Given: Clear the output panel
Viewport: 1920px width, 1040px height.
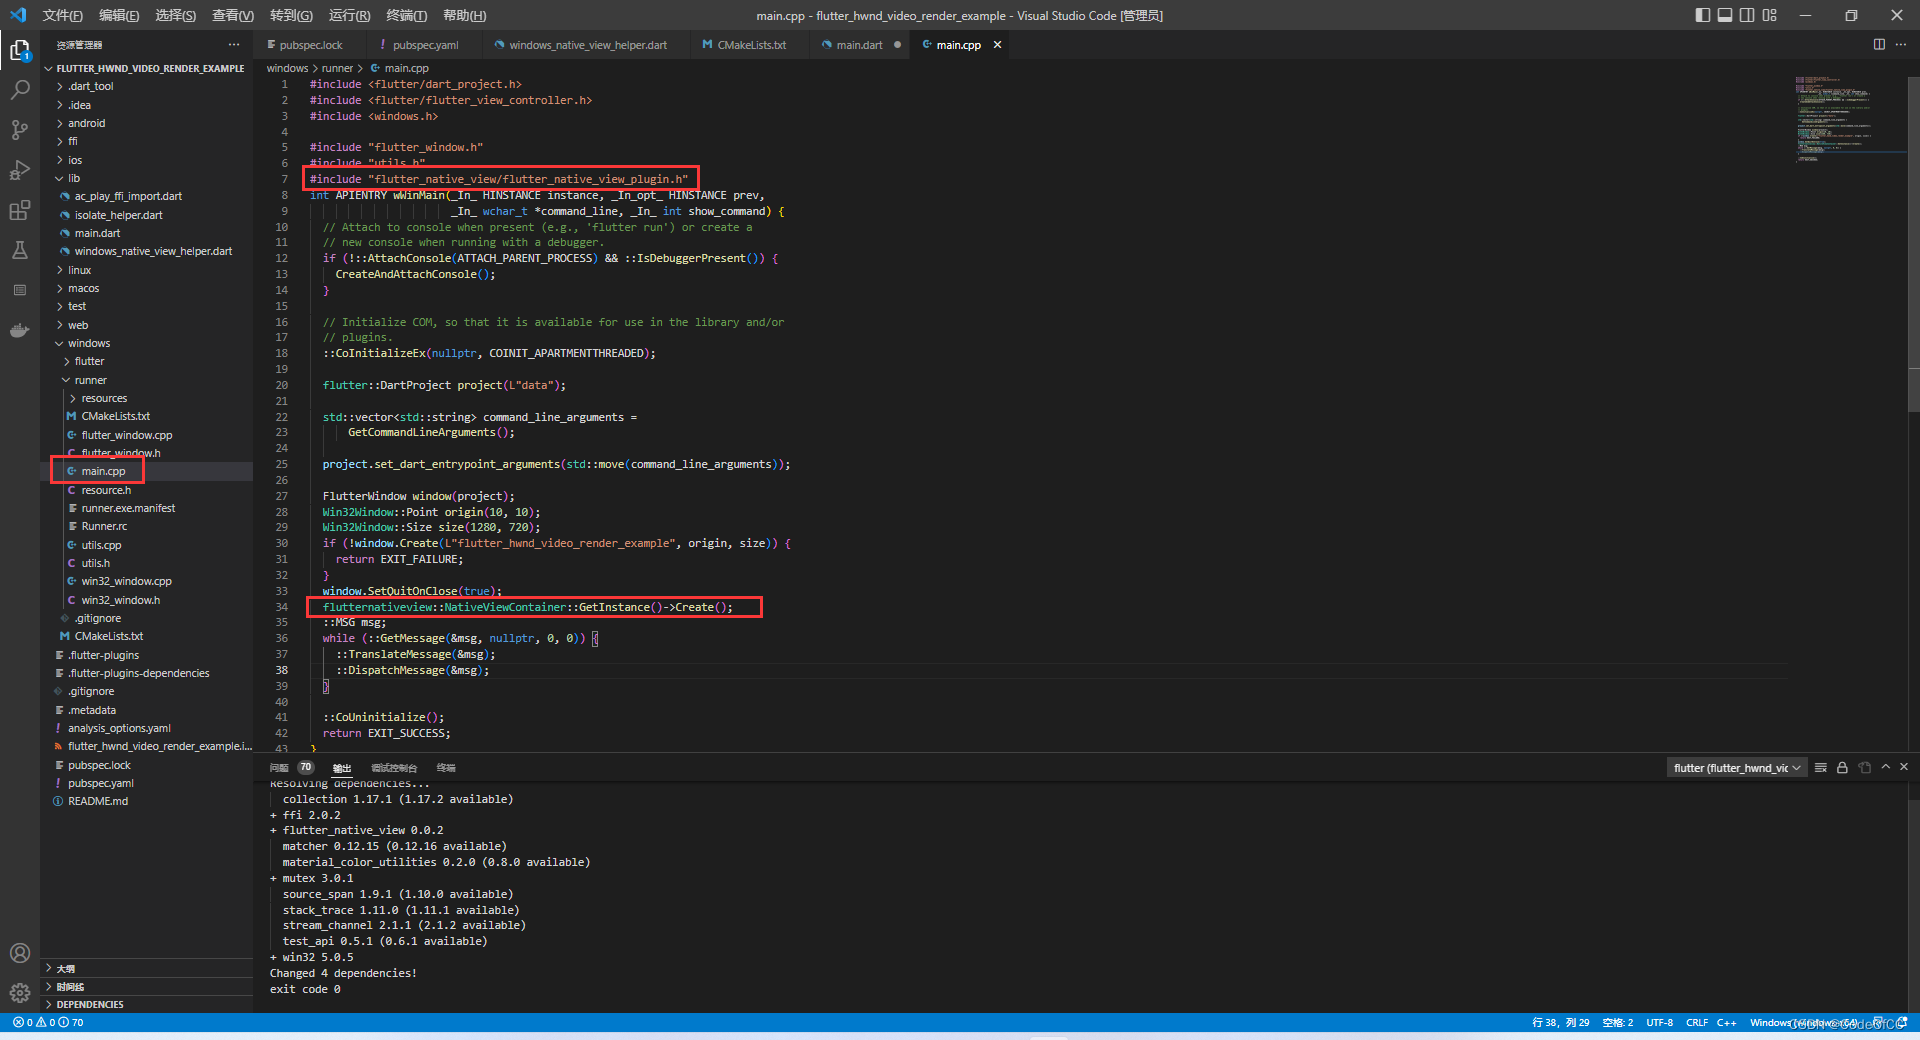Looking at the screenshot, I should coord(1821,767).
